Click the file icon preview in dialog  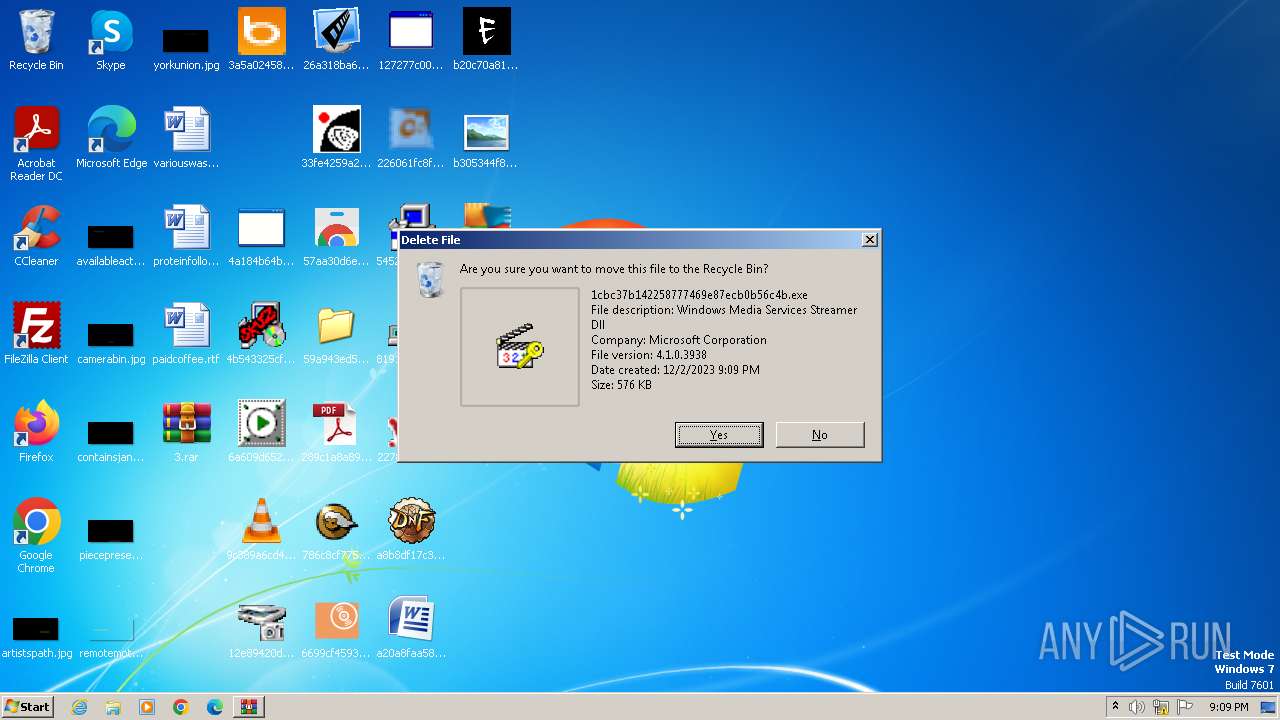tap(520, 347)
